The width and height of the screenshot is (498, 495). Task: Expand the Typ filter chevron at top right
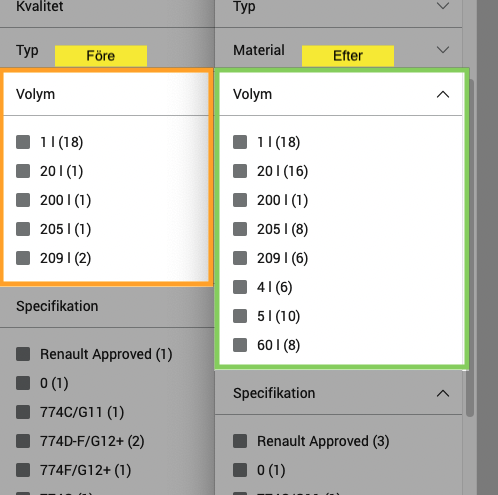443,6
